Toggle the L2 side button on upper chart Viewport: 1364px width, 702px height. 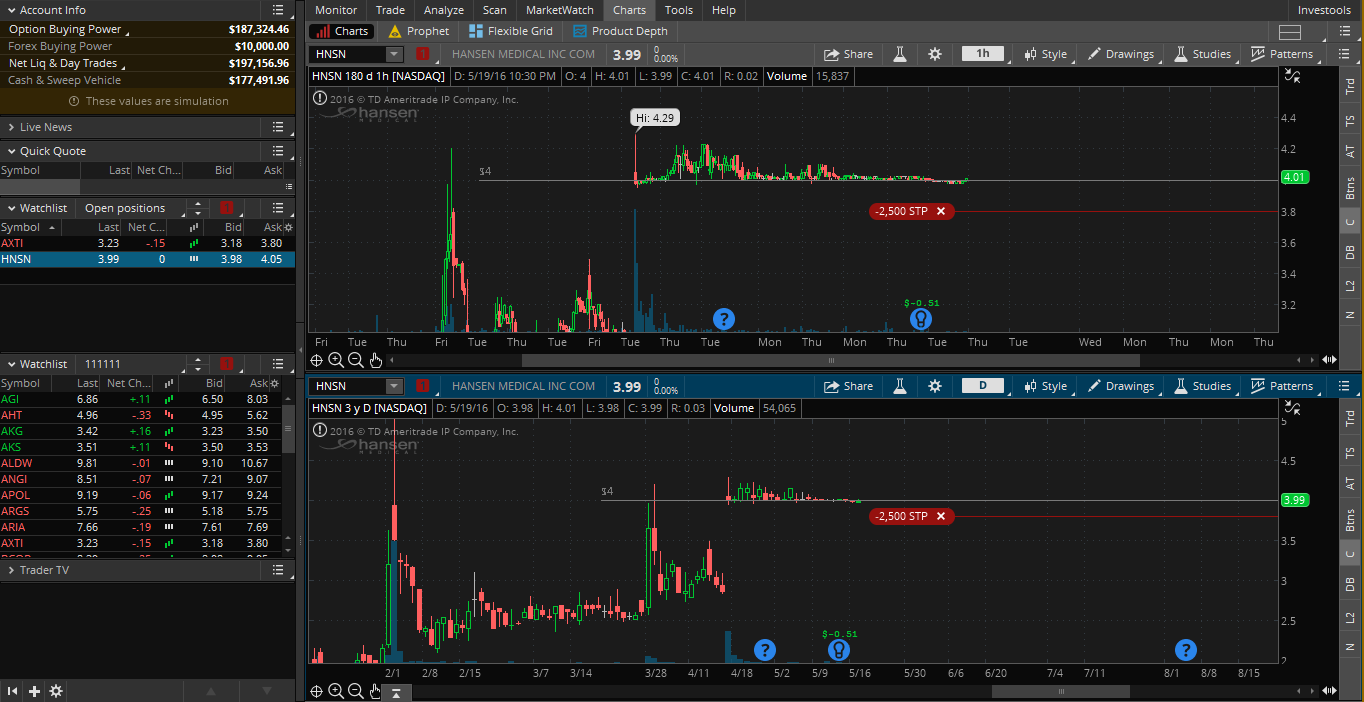tap(1350, 285)
